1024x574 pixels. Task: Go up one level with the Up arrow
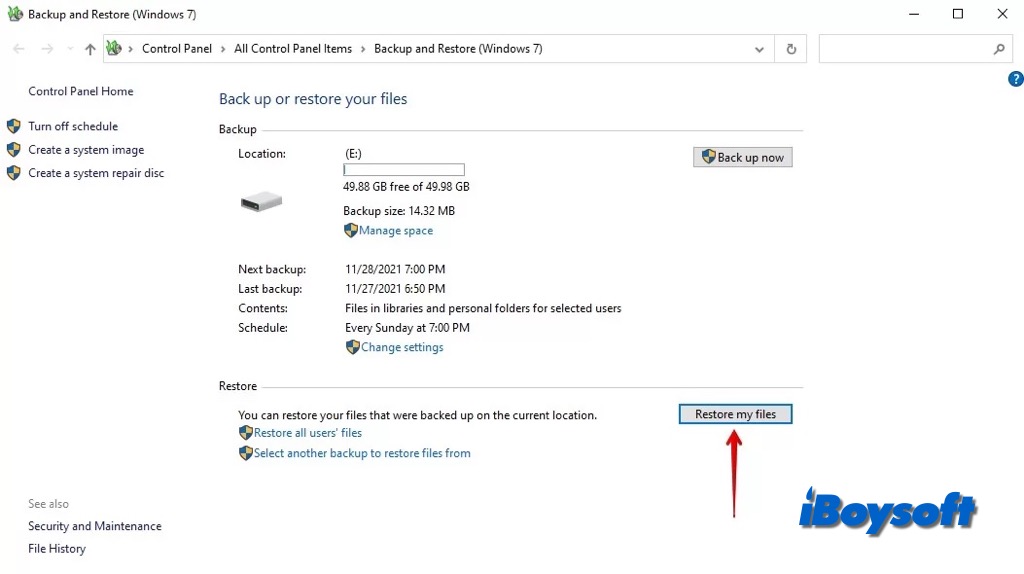point(90,49)
